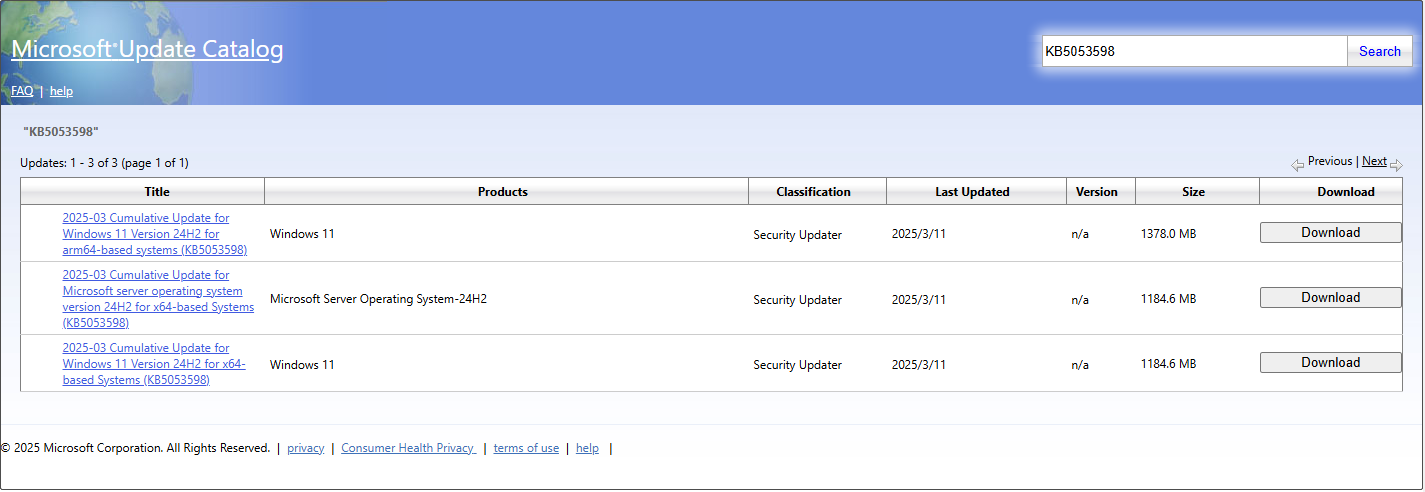The image size is (1425, 492).
Task: Download the arm64-based Windows 11 update
Action: click(1330, 233)
